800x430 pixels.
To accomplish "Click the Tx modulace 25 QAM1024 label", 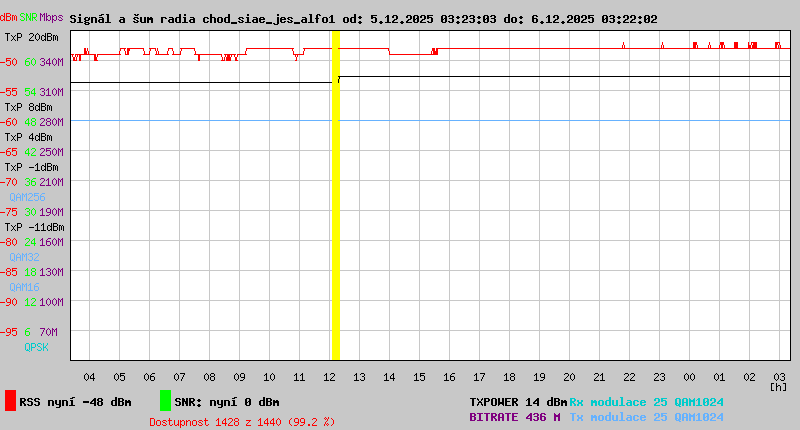I will 646,417.
